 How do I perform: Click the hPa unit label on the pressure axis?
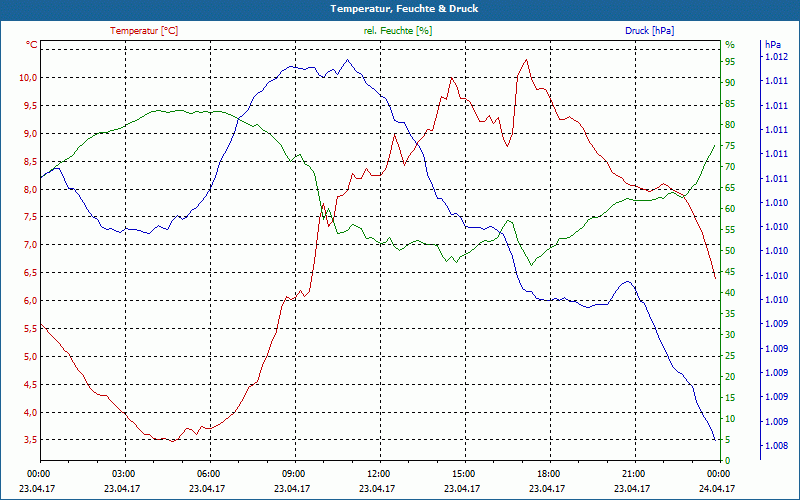coord(773,45)
